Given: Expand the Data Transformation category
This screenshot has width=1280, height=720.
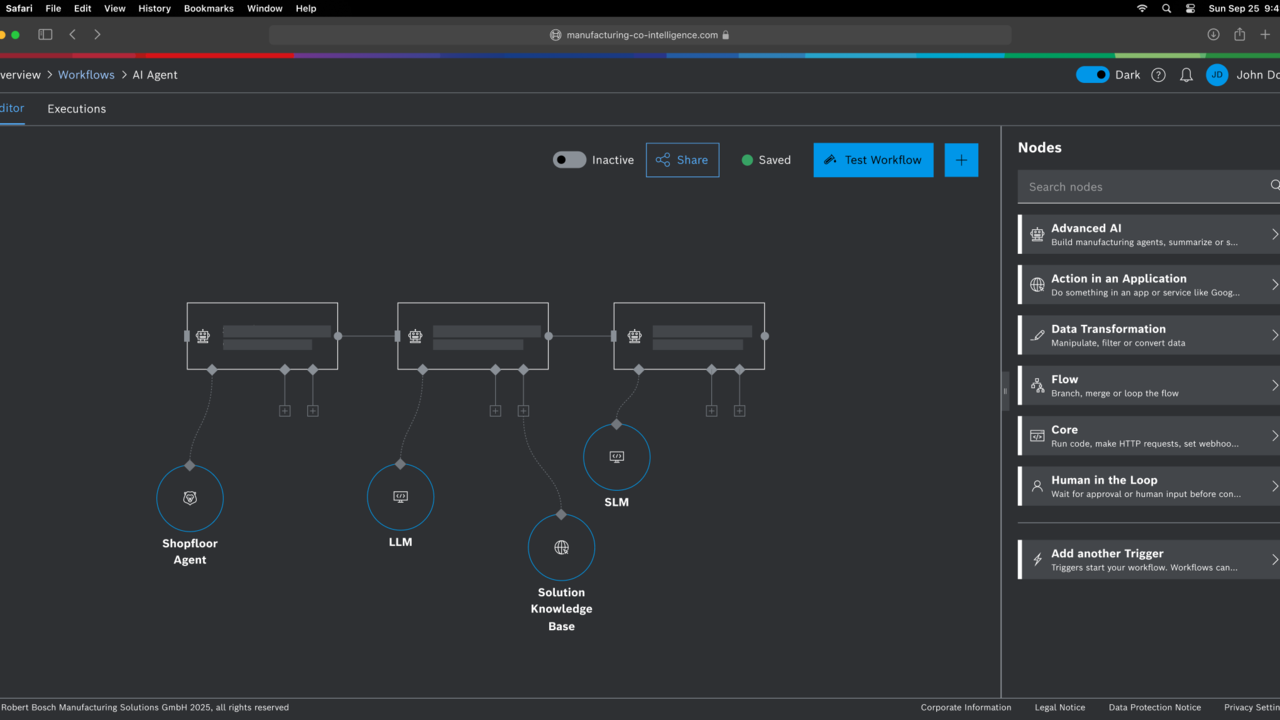Looking at the screenshot, I should click(x=1148, y=335).
